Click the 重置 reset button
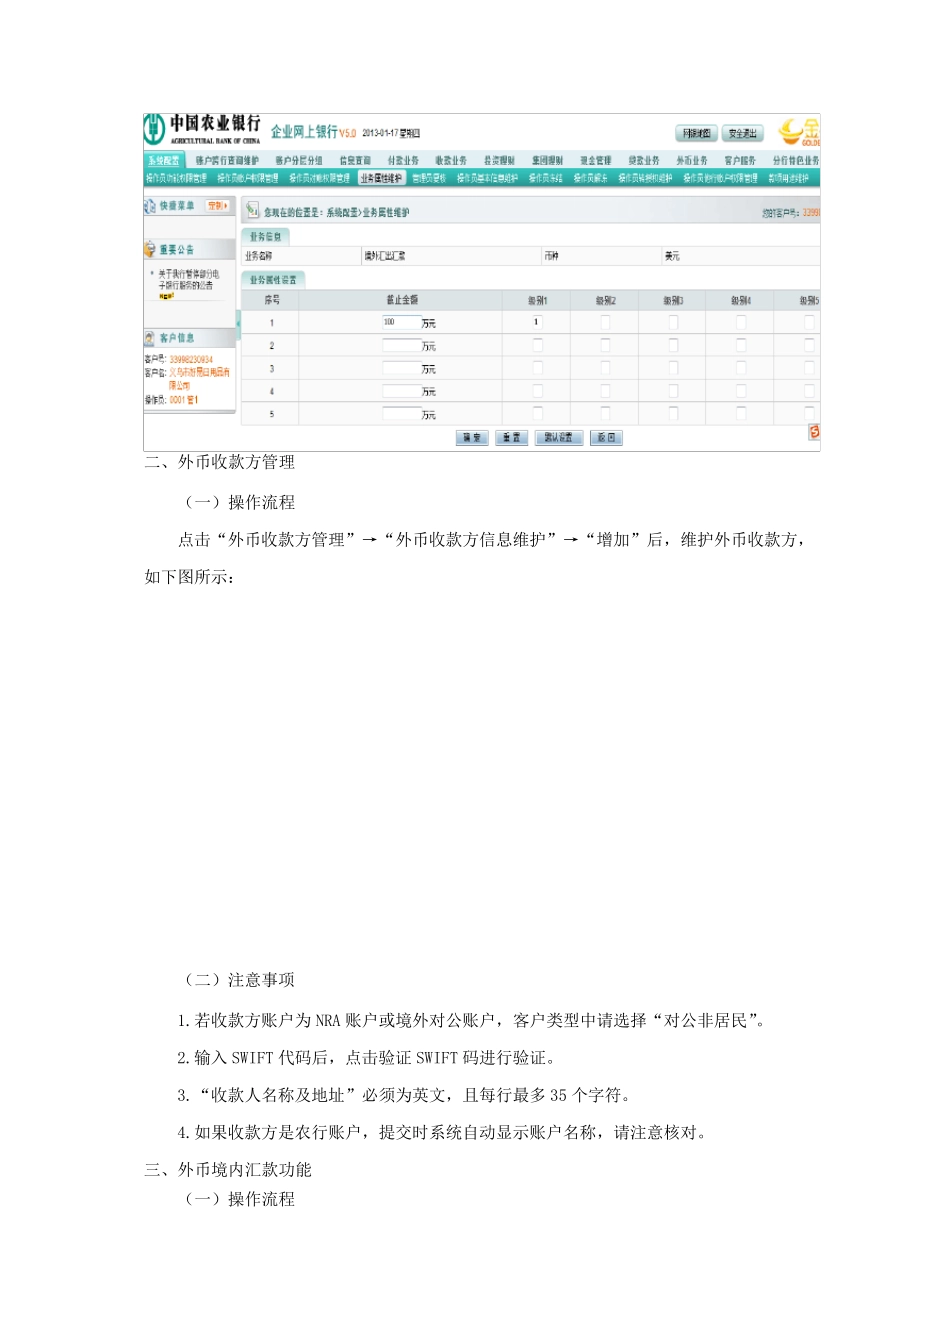 pos(511,438)
